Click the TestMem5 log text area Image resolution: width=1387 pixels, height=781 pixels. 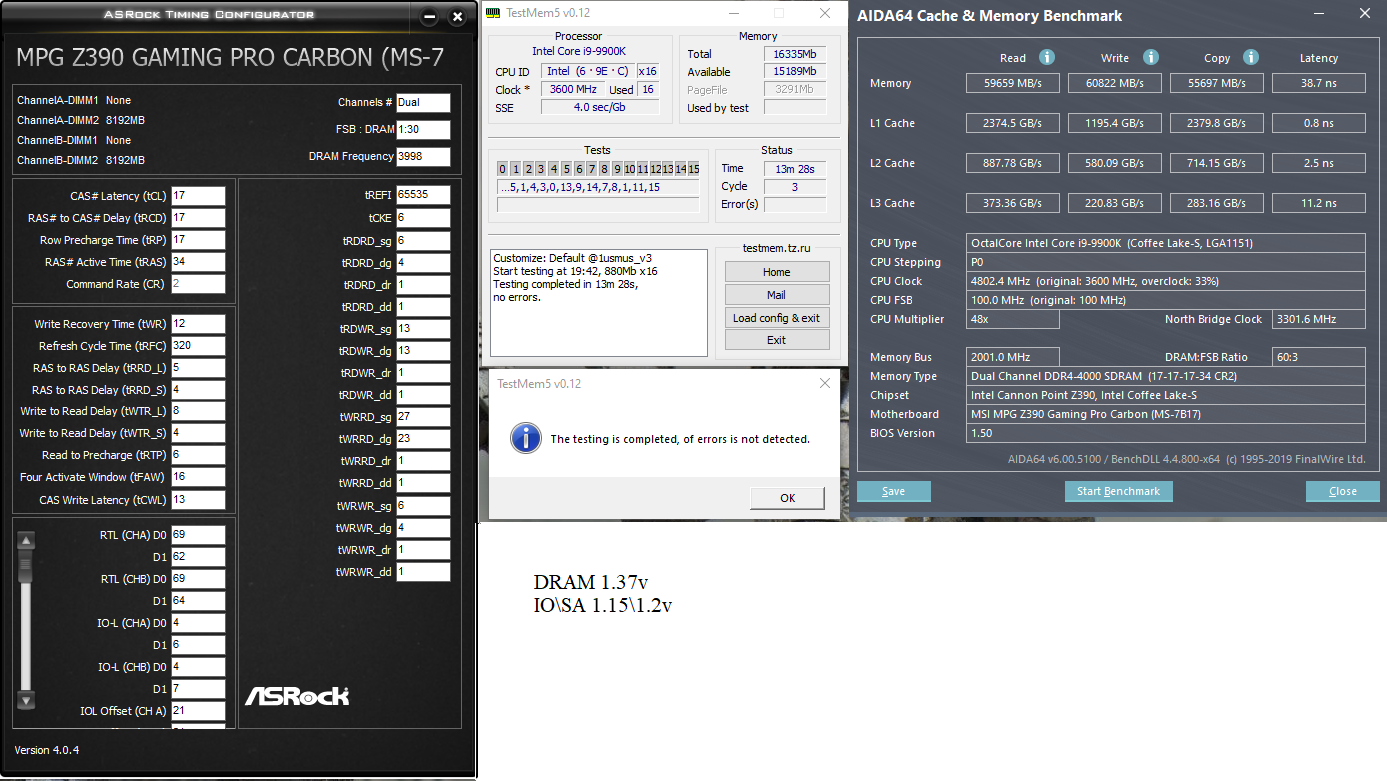pyautogui.click(x=598, y=301)
